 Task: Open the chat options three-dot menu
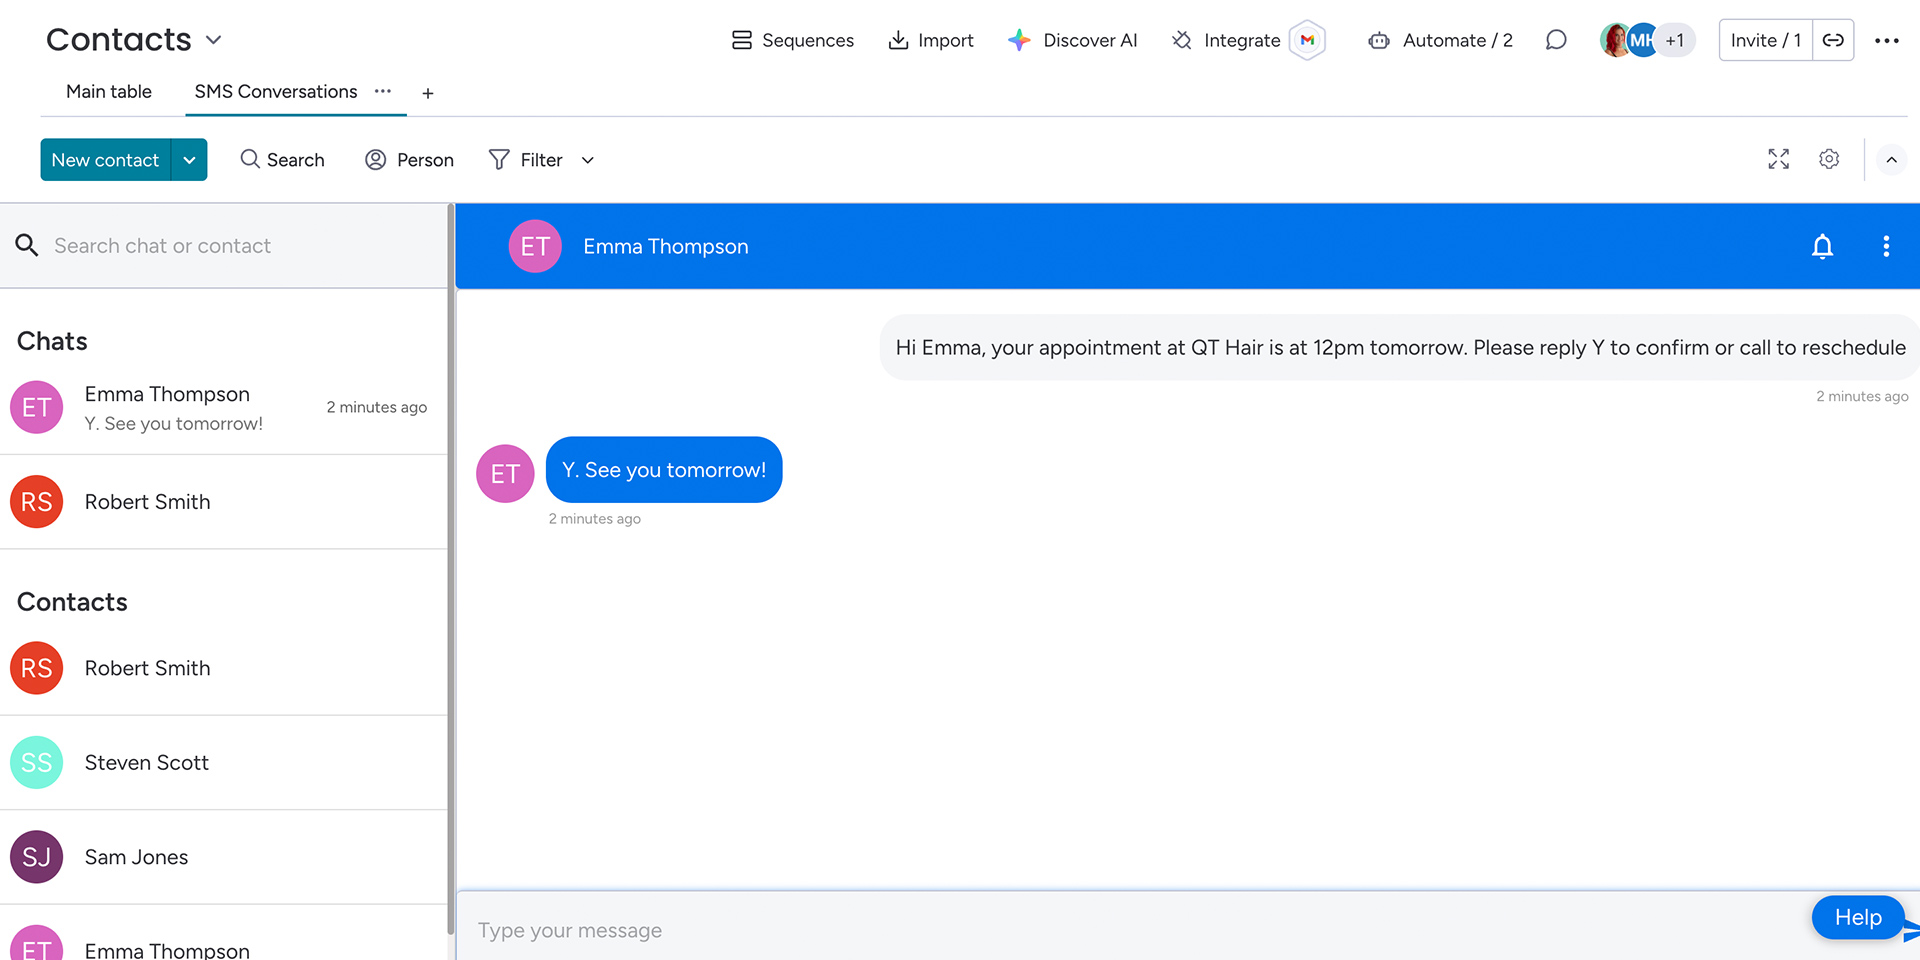click(1885, 246)
